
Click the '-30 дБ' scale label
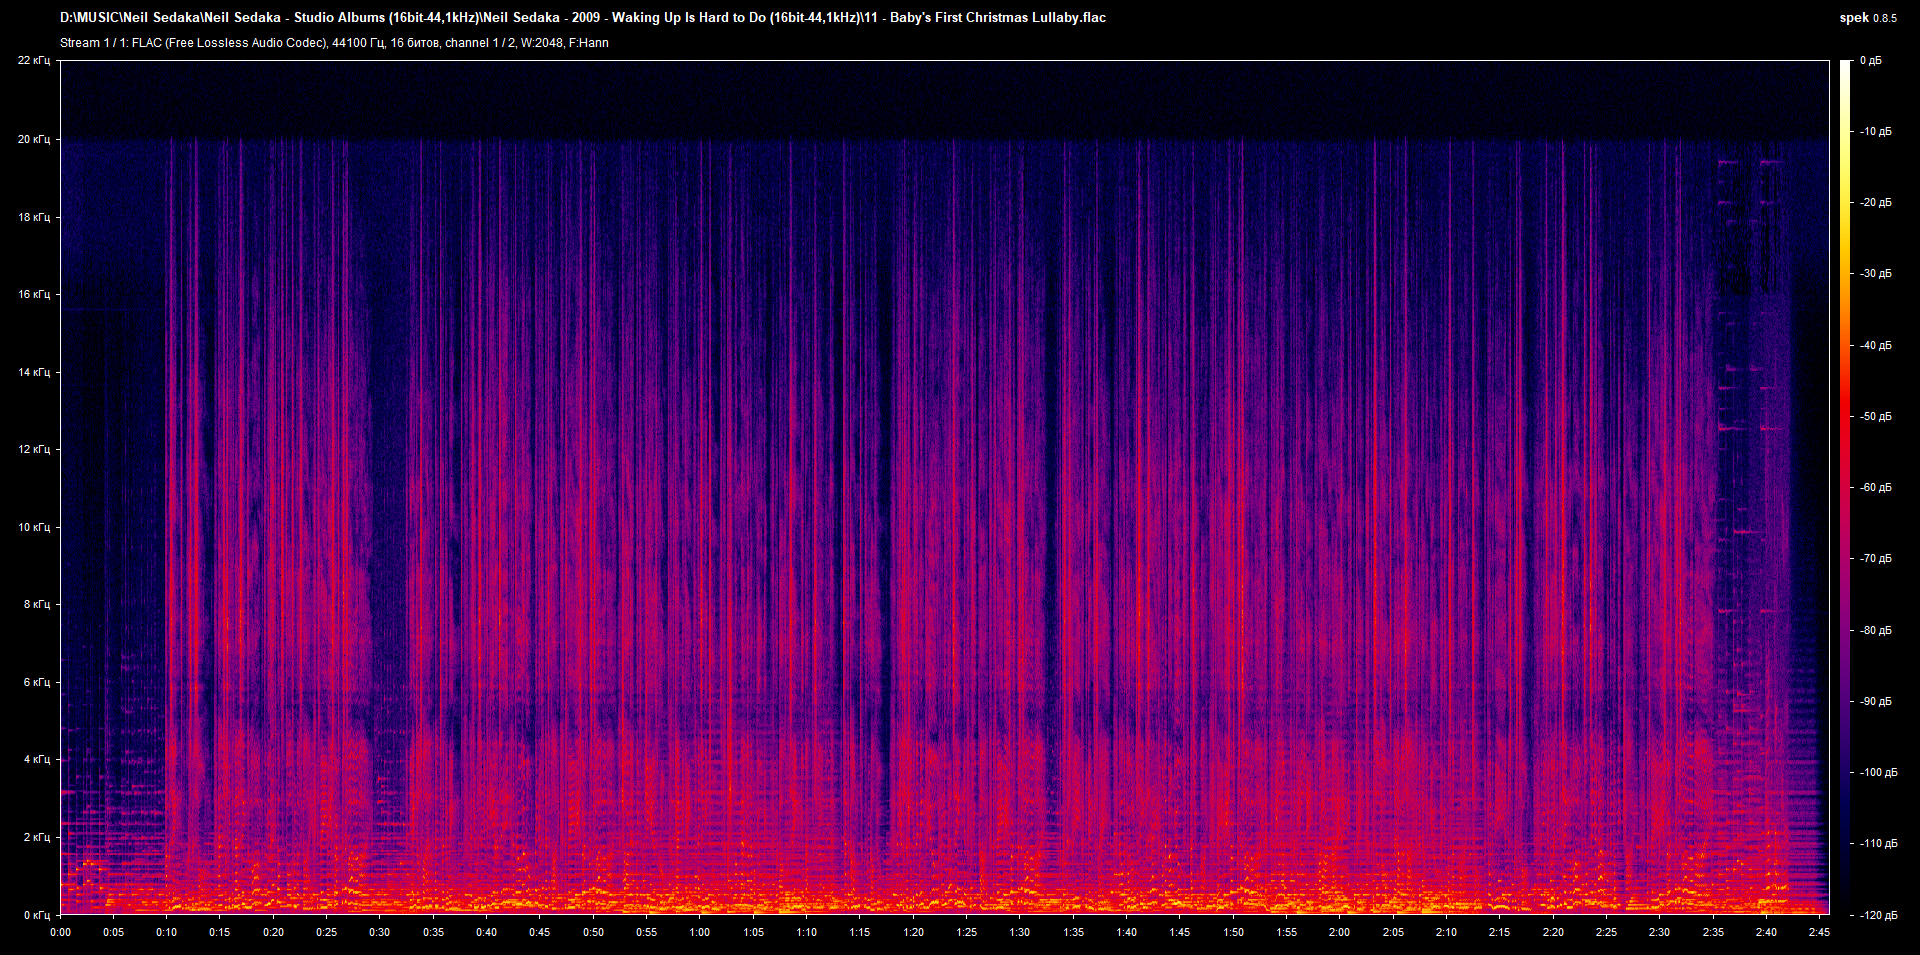(1876, 273)
